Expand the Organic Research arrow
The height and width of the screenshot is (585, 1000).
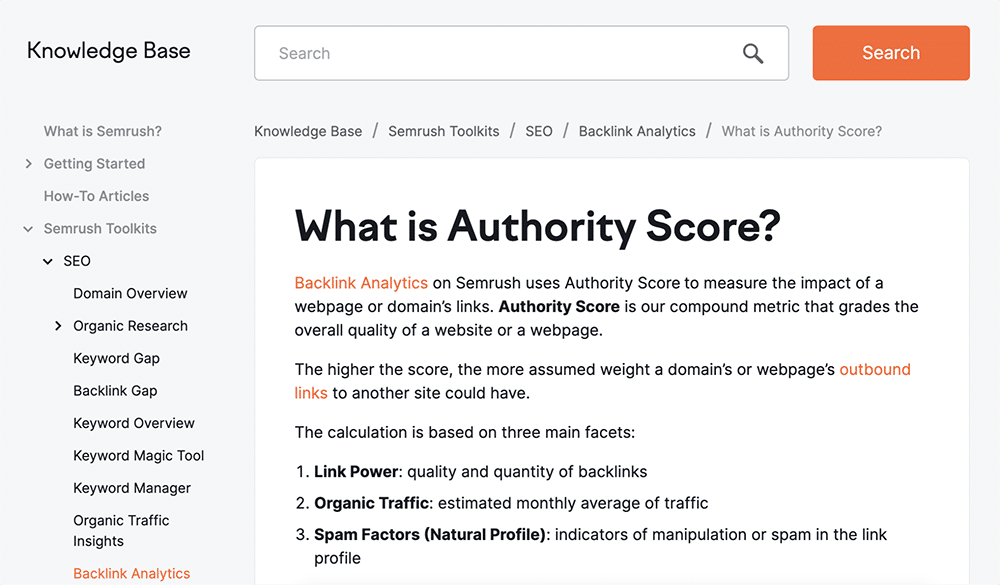tap(58, 325)
